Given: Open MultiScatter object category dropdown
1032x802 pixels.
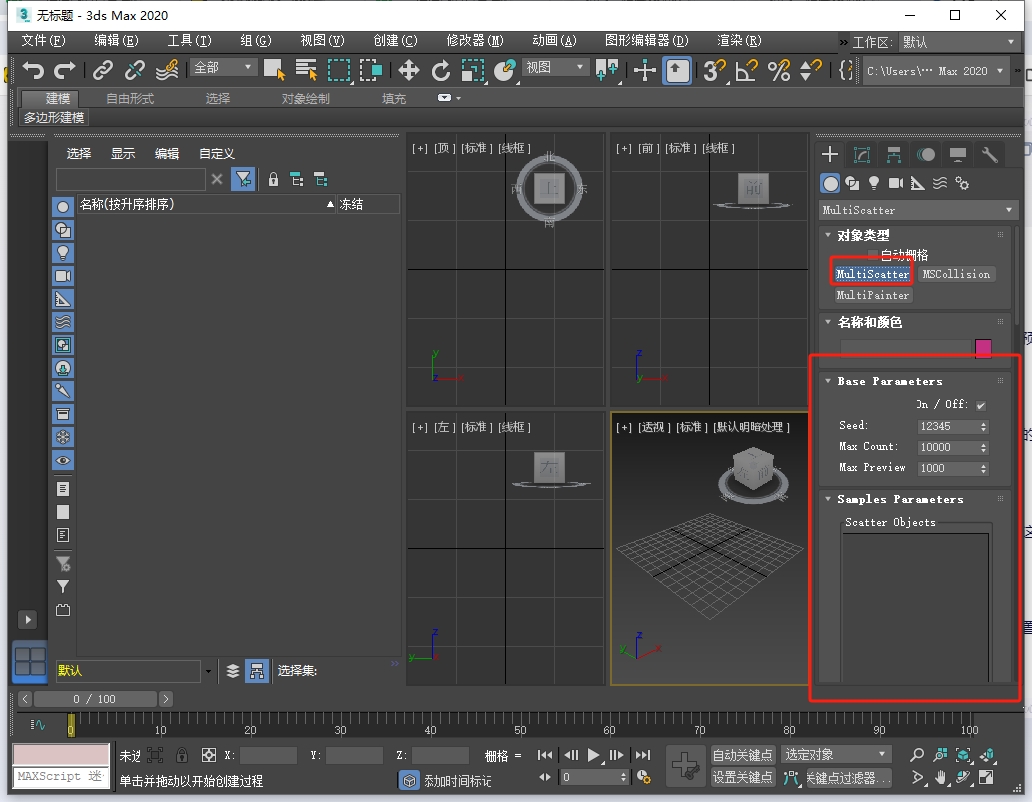Looking at the screenshot, I should click(x=917, y=210).
